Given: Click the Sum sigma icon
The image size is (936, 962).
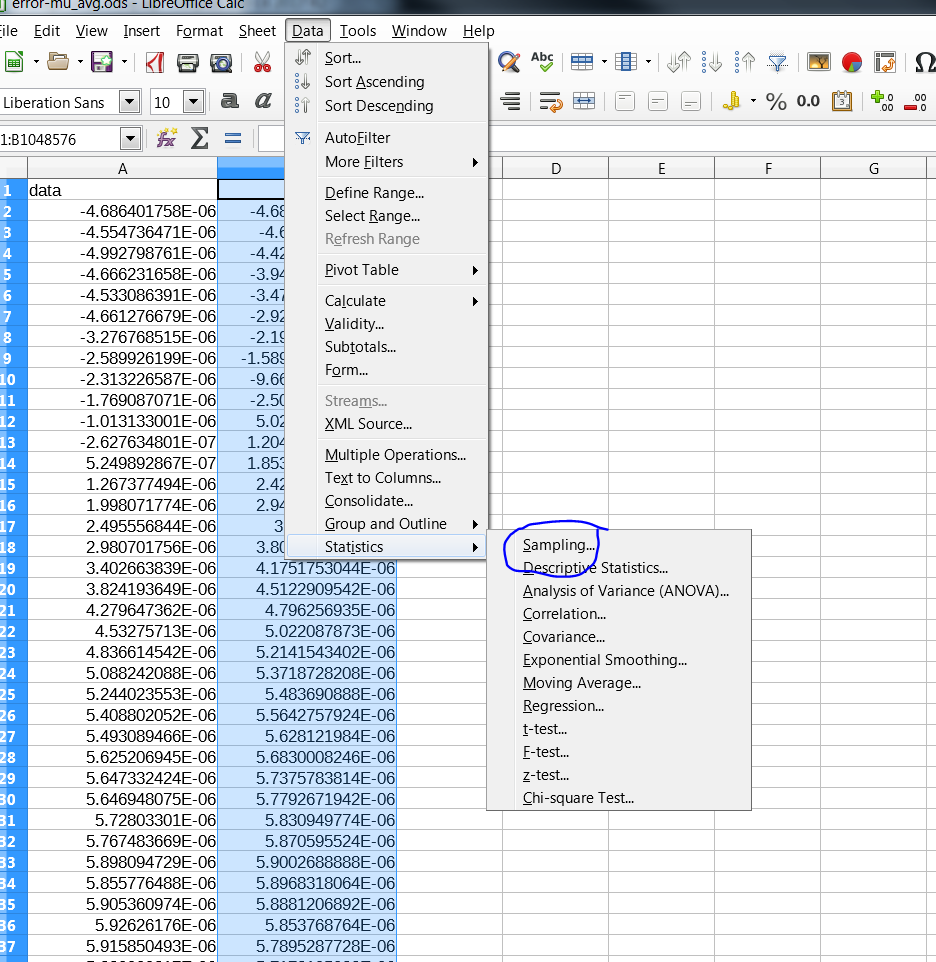Looking at the screenshot, I should pyautogui.click(x=199, y=139).
